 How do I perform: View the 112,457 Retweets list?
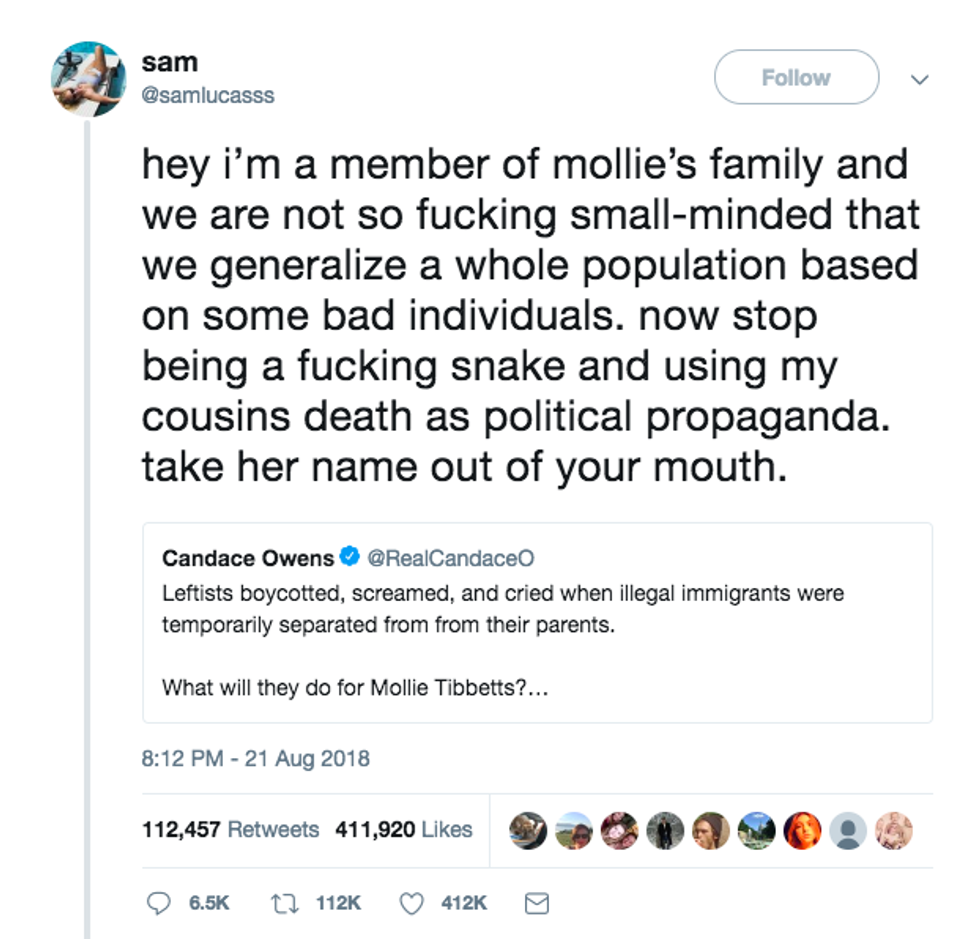click(x=231, y=829)
